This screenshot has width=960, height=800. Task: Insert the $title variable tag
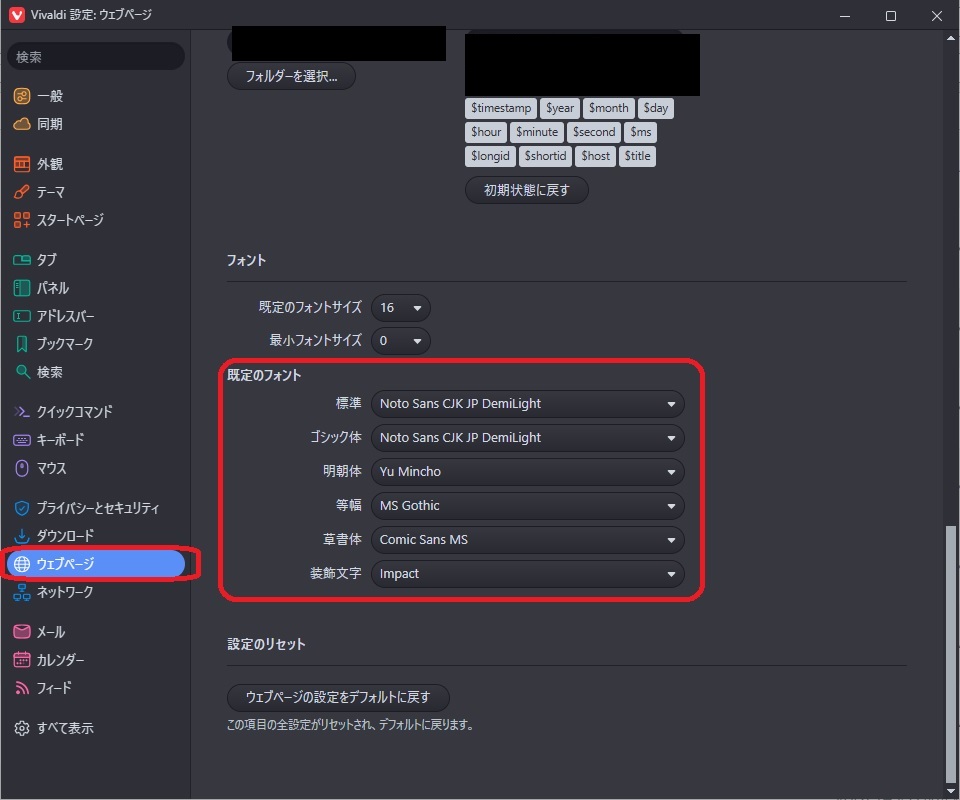click(x=637, y=156)
